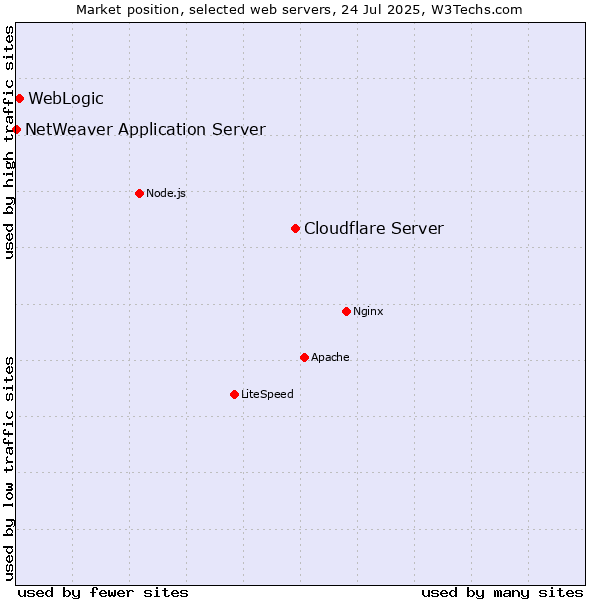Click the 'LiteSpeed' label text
This screenshot has height=600, width=600.
(x=267, y=394)
